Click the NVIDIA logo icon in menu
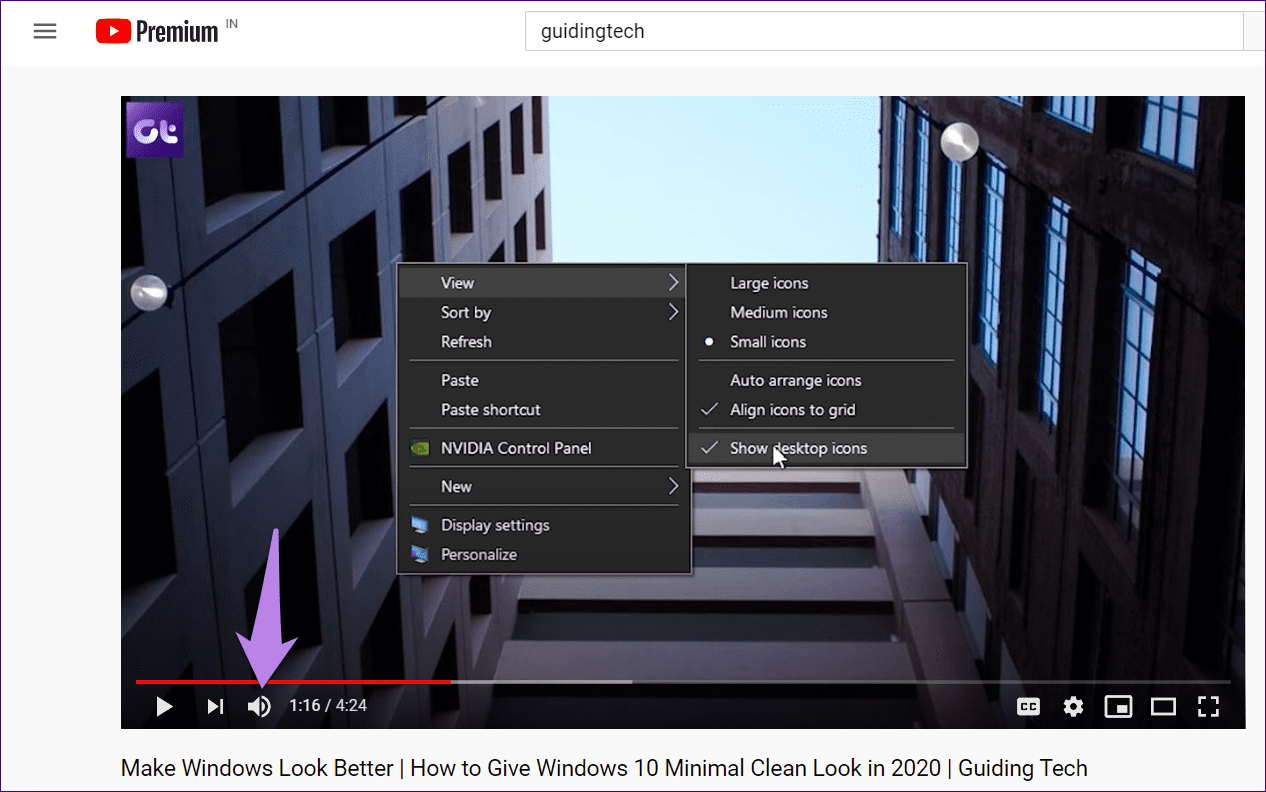 pos(421,448)
